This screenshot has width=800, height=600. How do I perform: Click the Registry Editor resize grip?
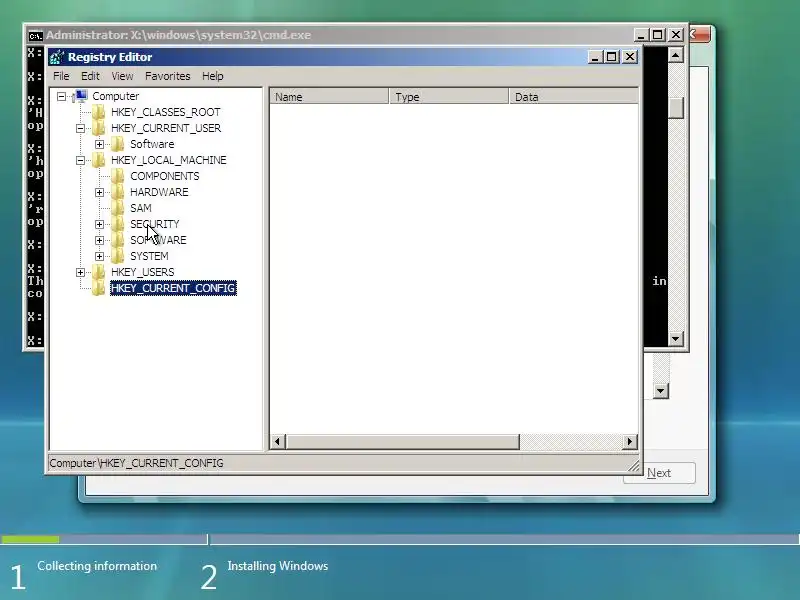tap(633, 465)
